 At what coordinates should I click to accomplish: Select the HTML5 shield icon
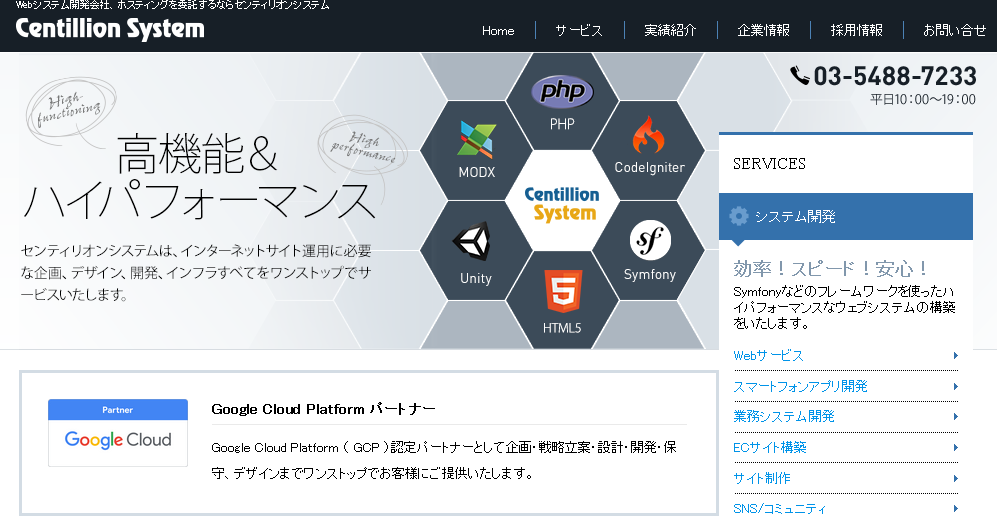(563, 291)
